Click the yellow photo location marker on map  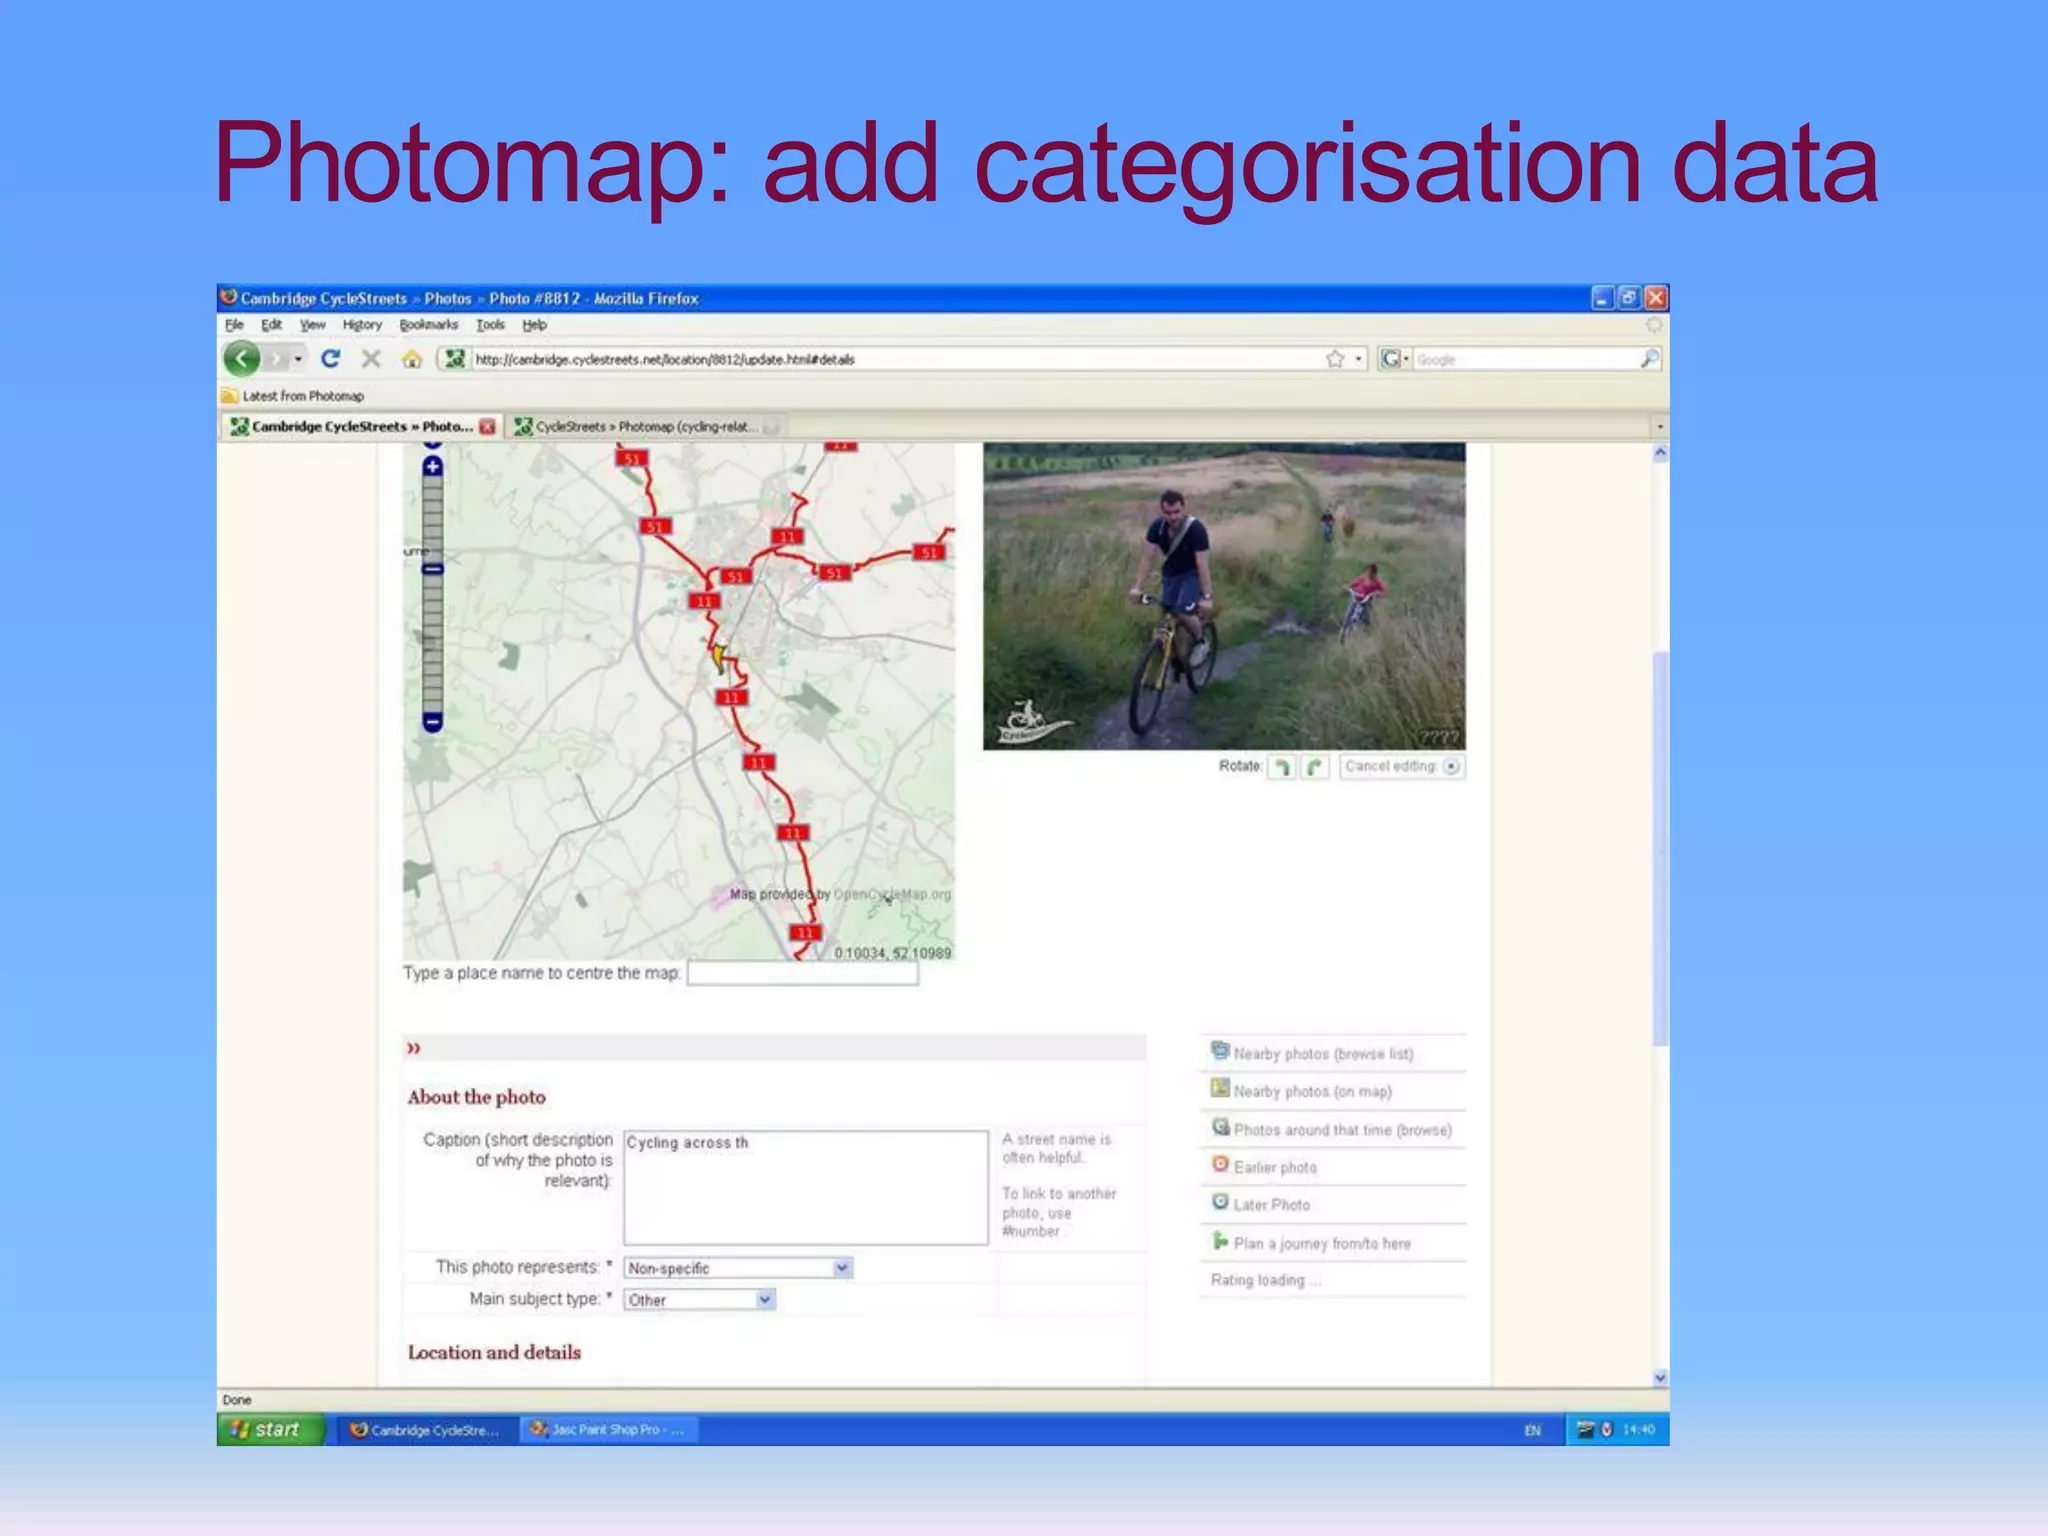coord(718,657)
